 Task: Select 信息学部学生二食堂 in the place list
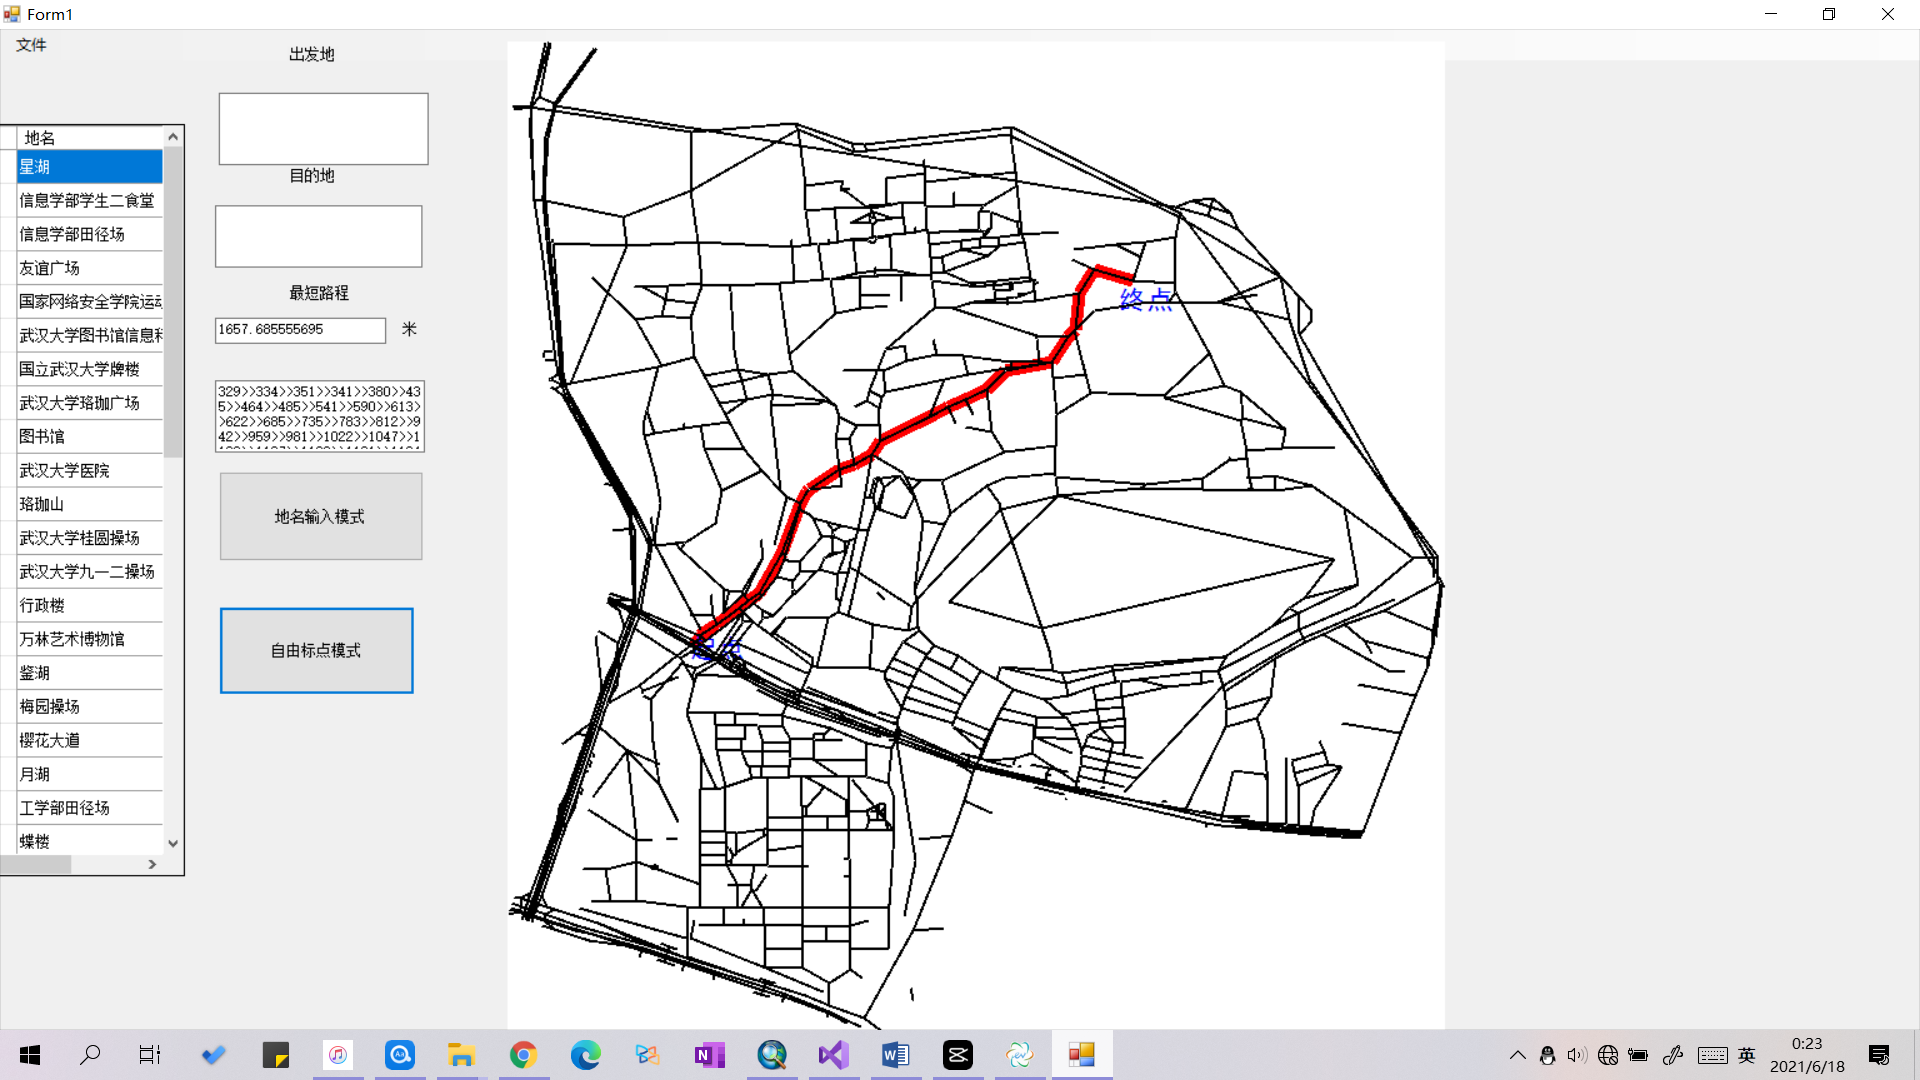click(x=88, y=201)
